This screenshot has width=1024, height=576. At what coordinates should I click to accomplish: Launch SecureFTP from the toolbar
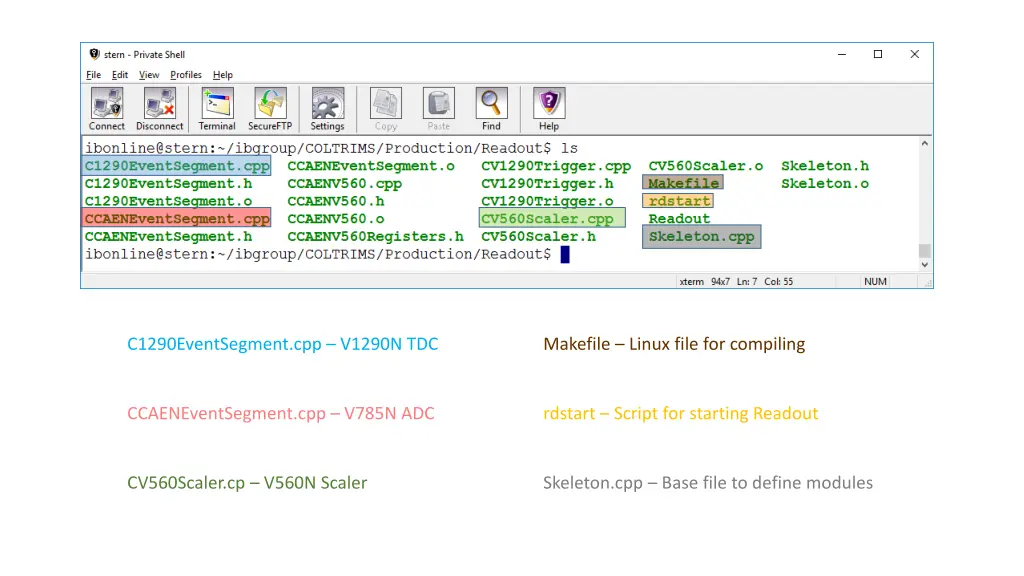point(270,104)
